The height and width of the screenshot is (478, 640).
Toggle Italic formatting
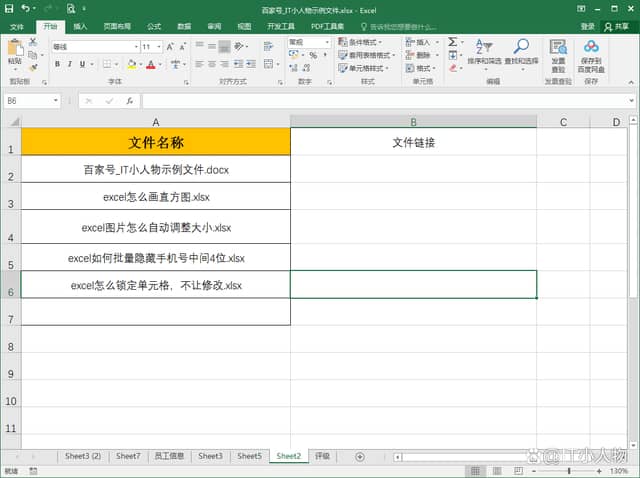71,64
